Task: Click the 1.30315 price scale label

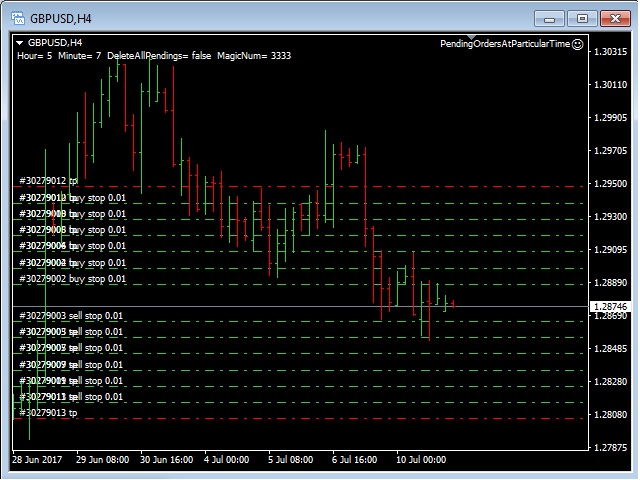Action: click(x=610, y=52)
